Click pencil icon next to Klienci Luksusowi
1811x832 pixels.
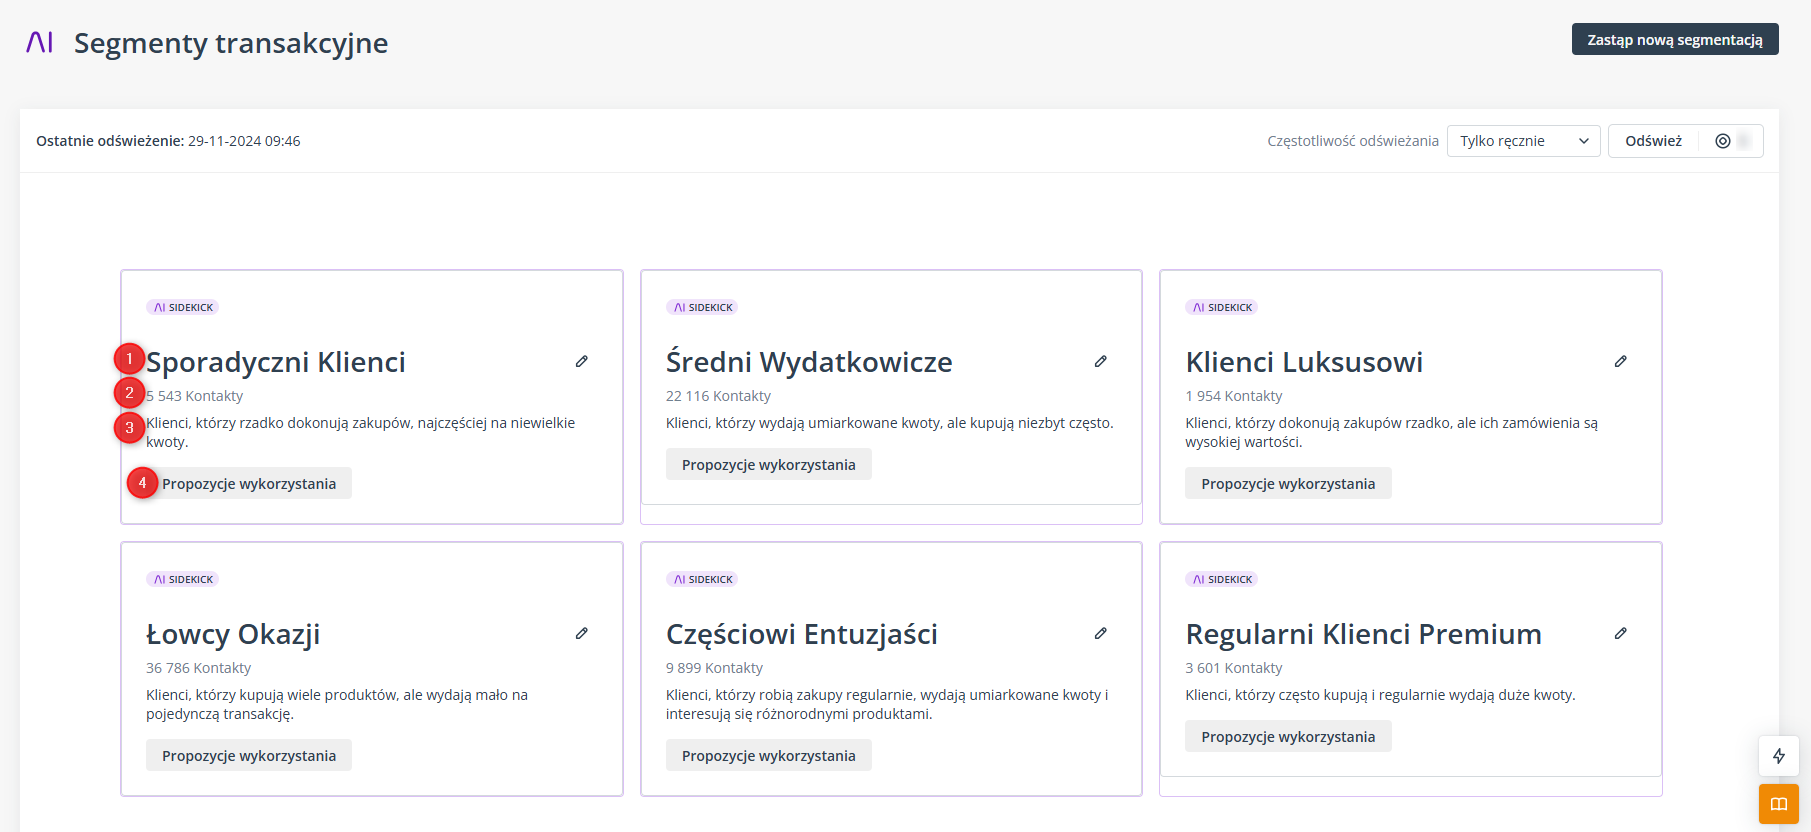[x=1621, y=361]
